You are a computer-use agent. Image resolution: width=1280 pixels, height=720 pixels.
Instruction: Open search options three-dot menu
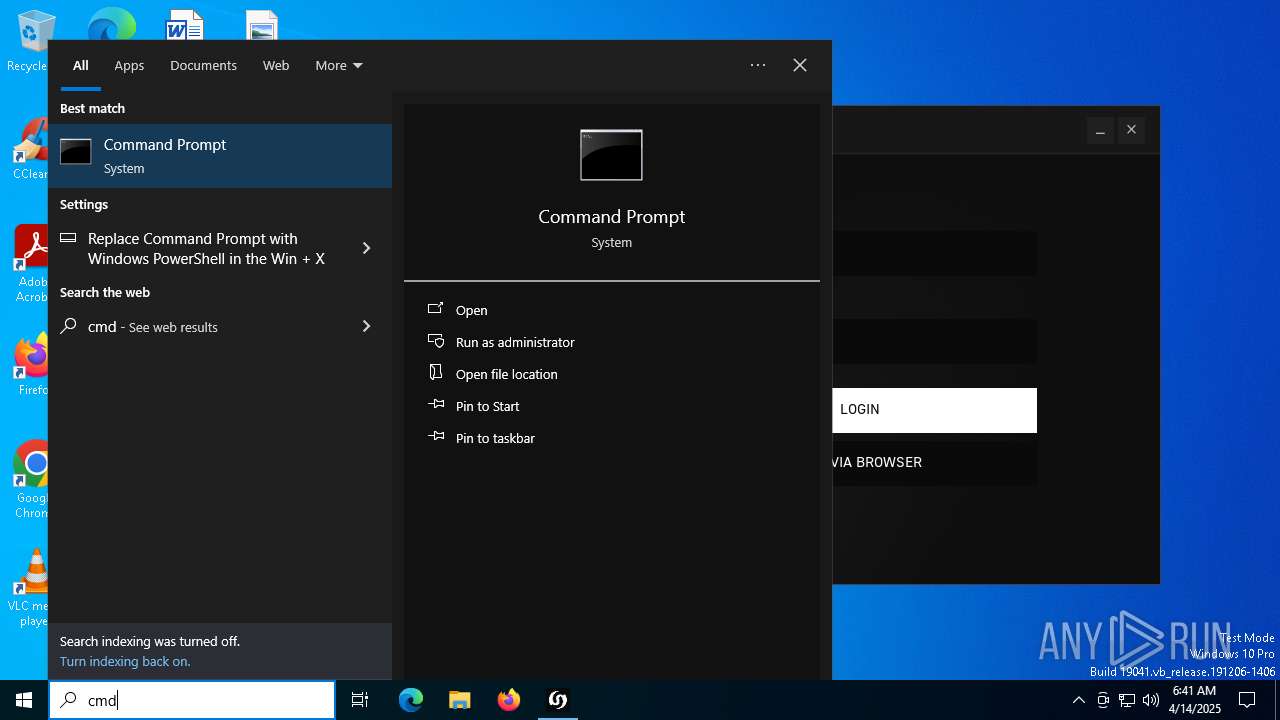pos(758,65)
